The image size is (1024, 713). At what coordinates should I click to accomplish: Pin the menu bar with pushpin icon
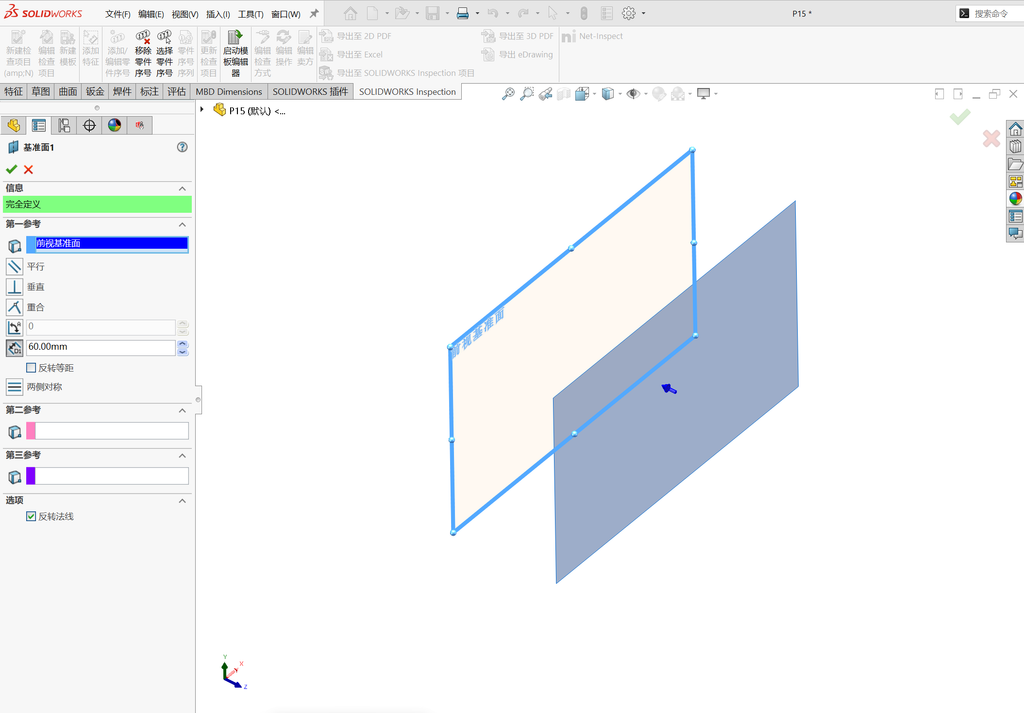[x=314, y=13]
